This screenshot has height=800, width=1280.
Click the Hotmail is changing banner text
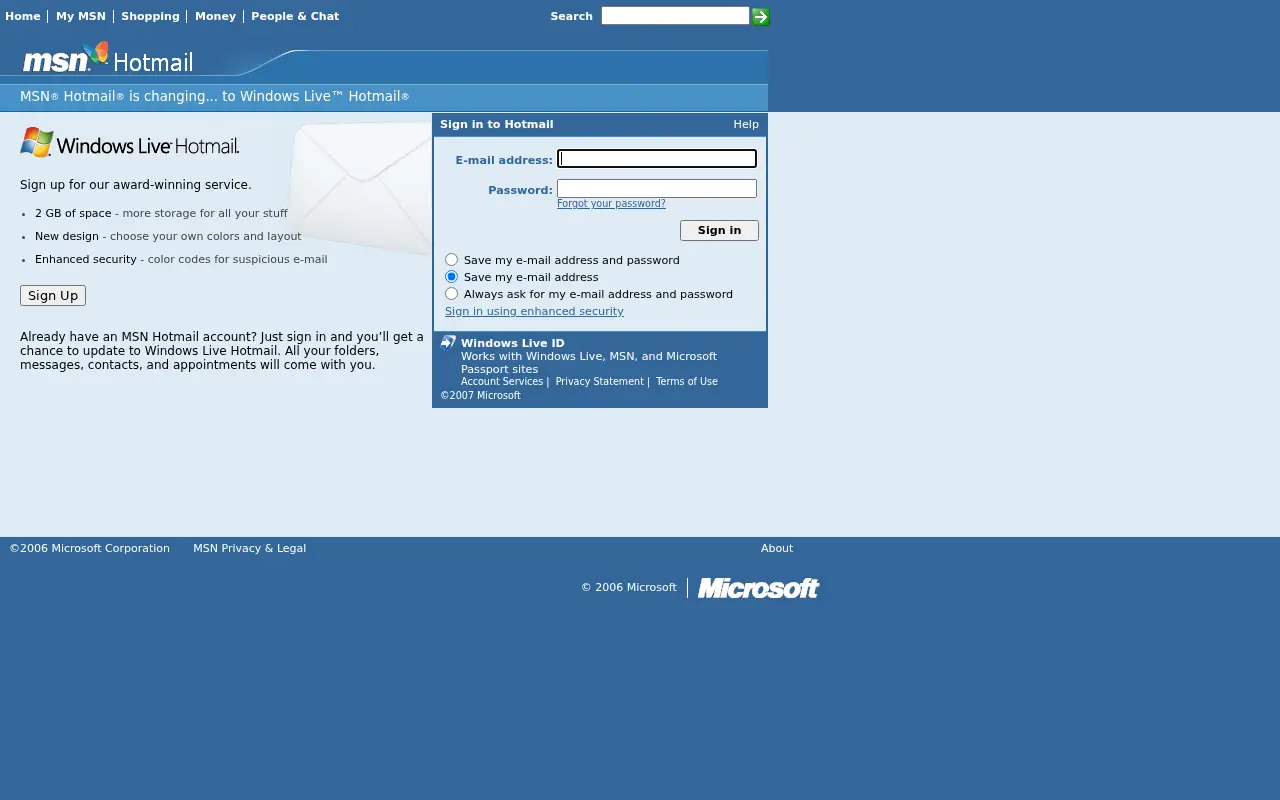tap(215, 97)
